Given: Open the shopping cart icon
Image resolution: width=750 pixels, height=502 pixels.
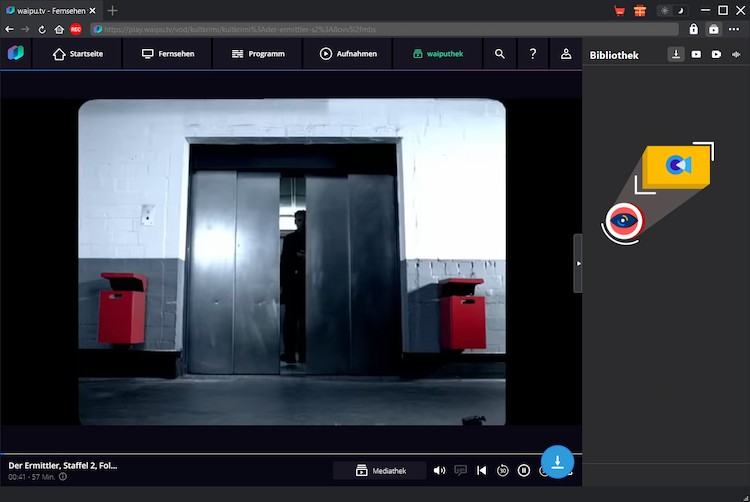Looking at the screenshot, I should tap(619, 11).
